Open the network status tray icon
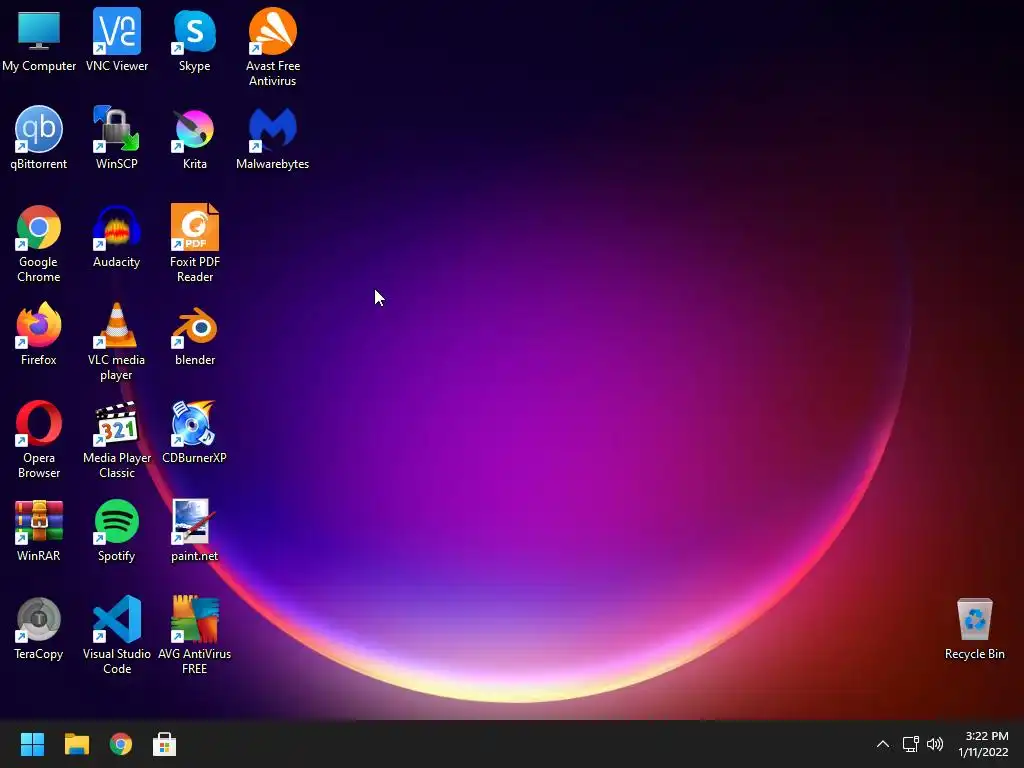This screenshot has width=1024, height=768. click(x=910, y=744)
